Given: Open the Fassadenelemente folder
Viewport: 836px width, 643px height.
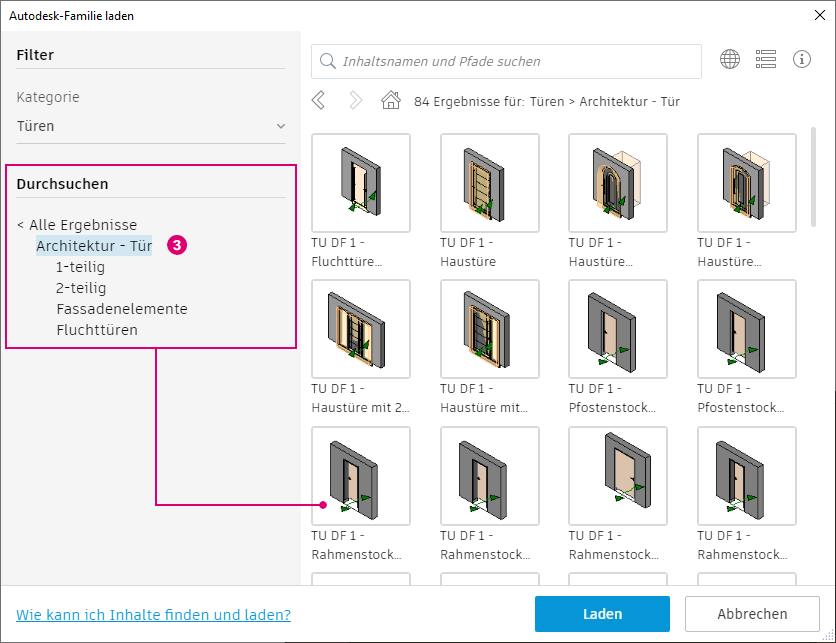Looking at the screenshot, I should click(x=122, y=309).
